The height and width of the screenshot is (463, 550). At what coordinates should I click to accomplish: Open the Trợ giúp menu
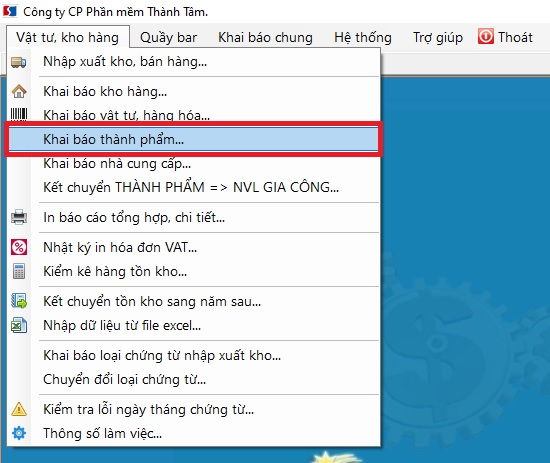click(x=438, y=37)
